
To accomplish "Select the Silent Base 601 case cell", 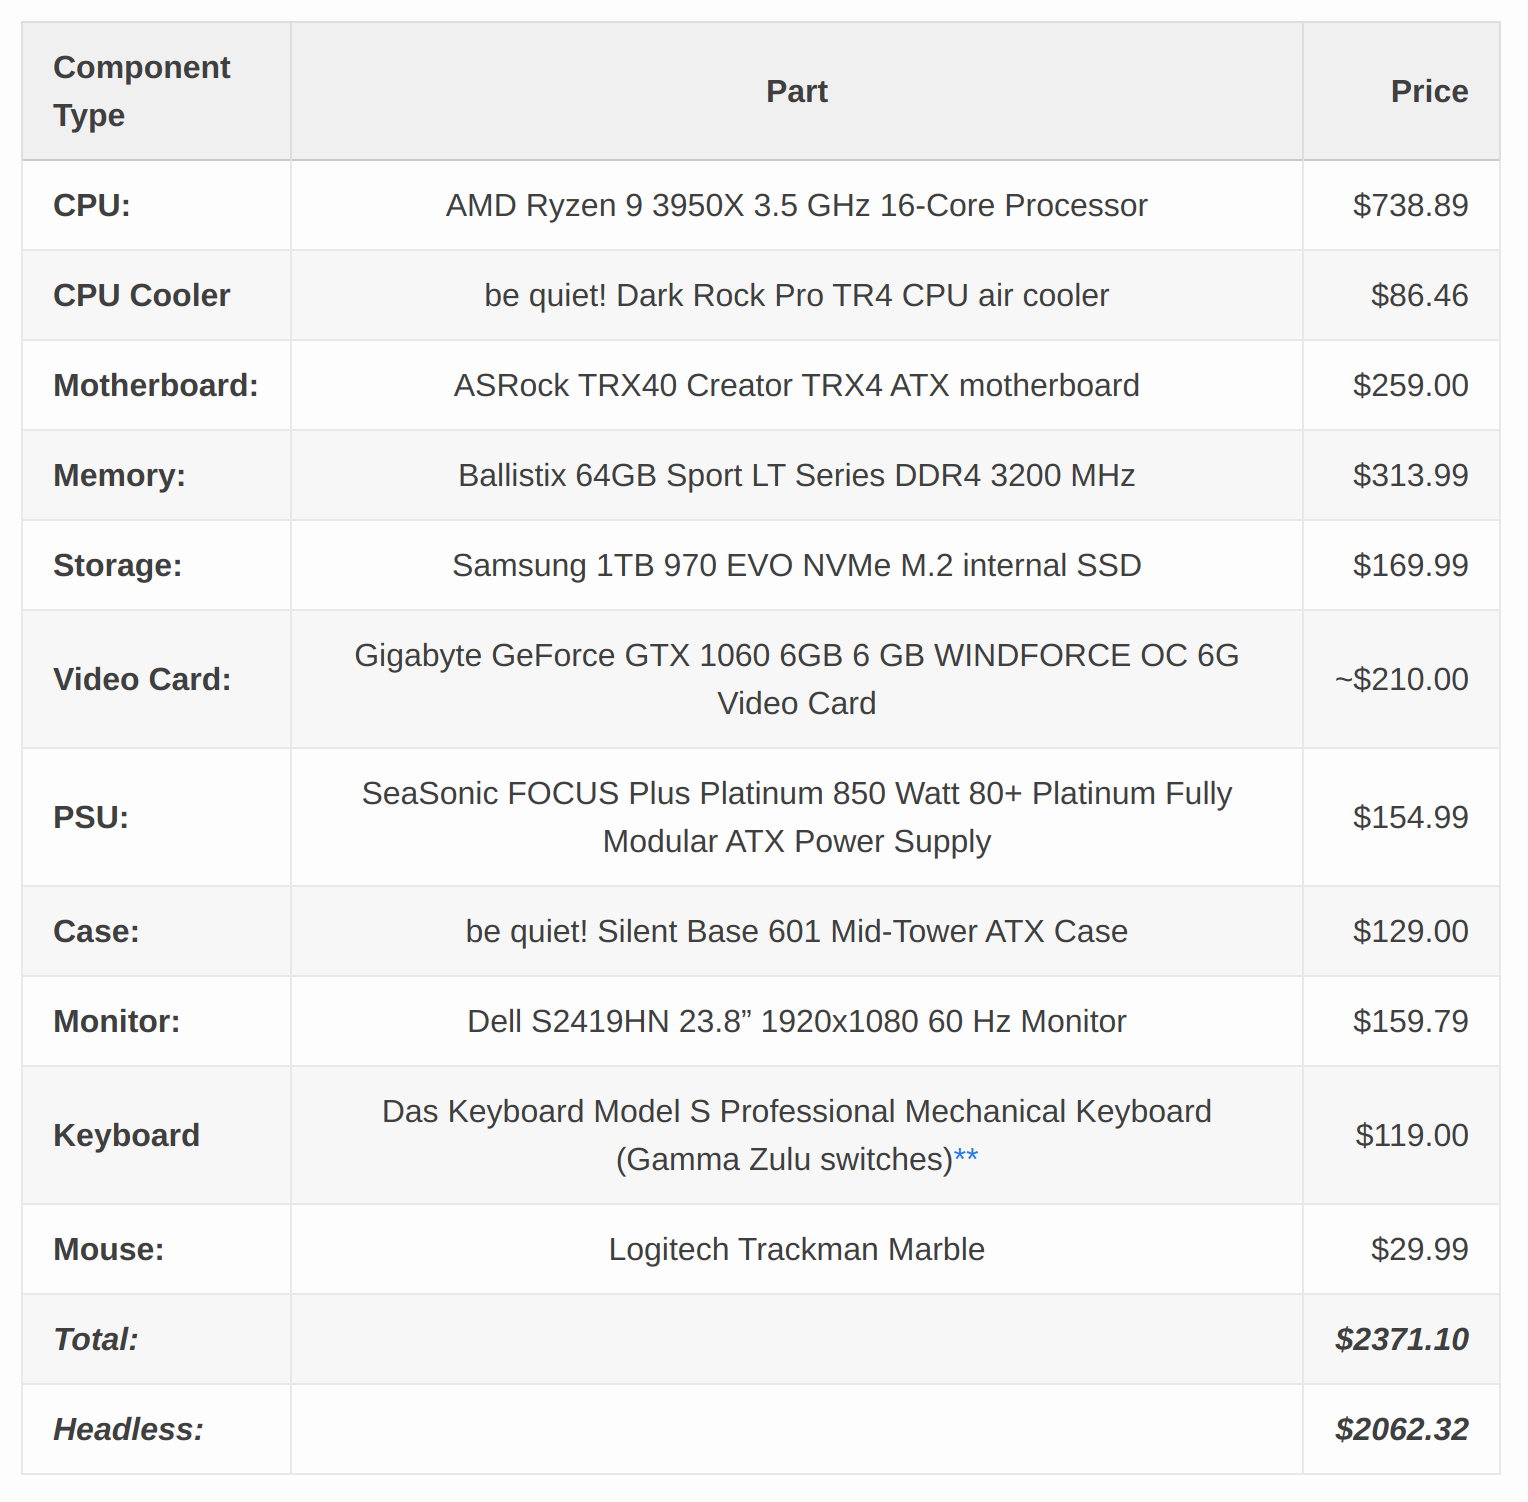I will pos(797,931).
